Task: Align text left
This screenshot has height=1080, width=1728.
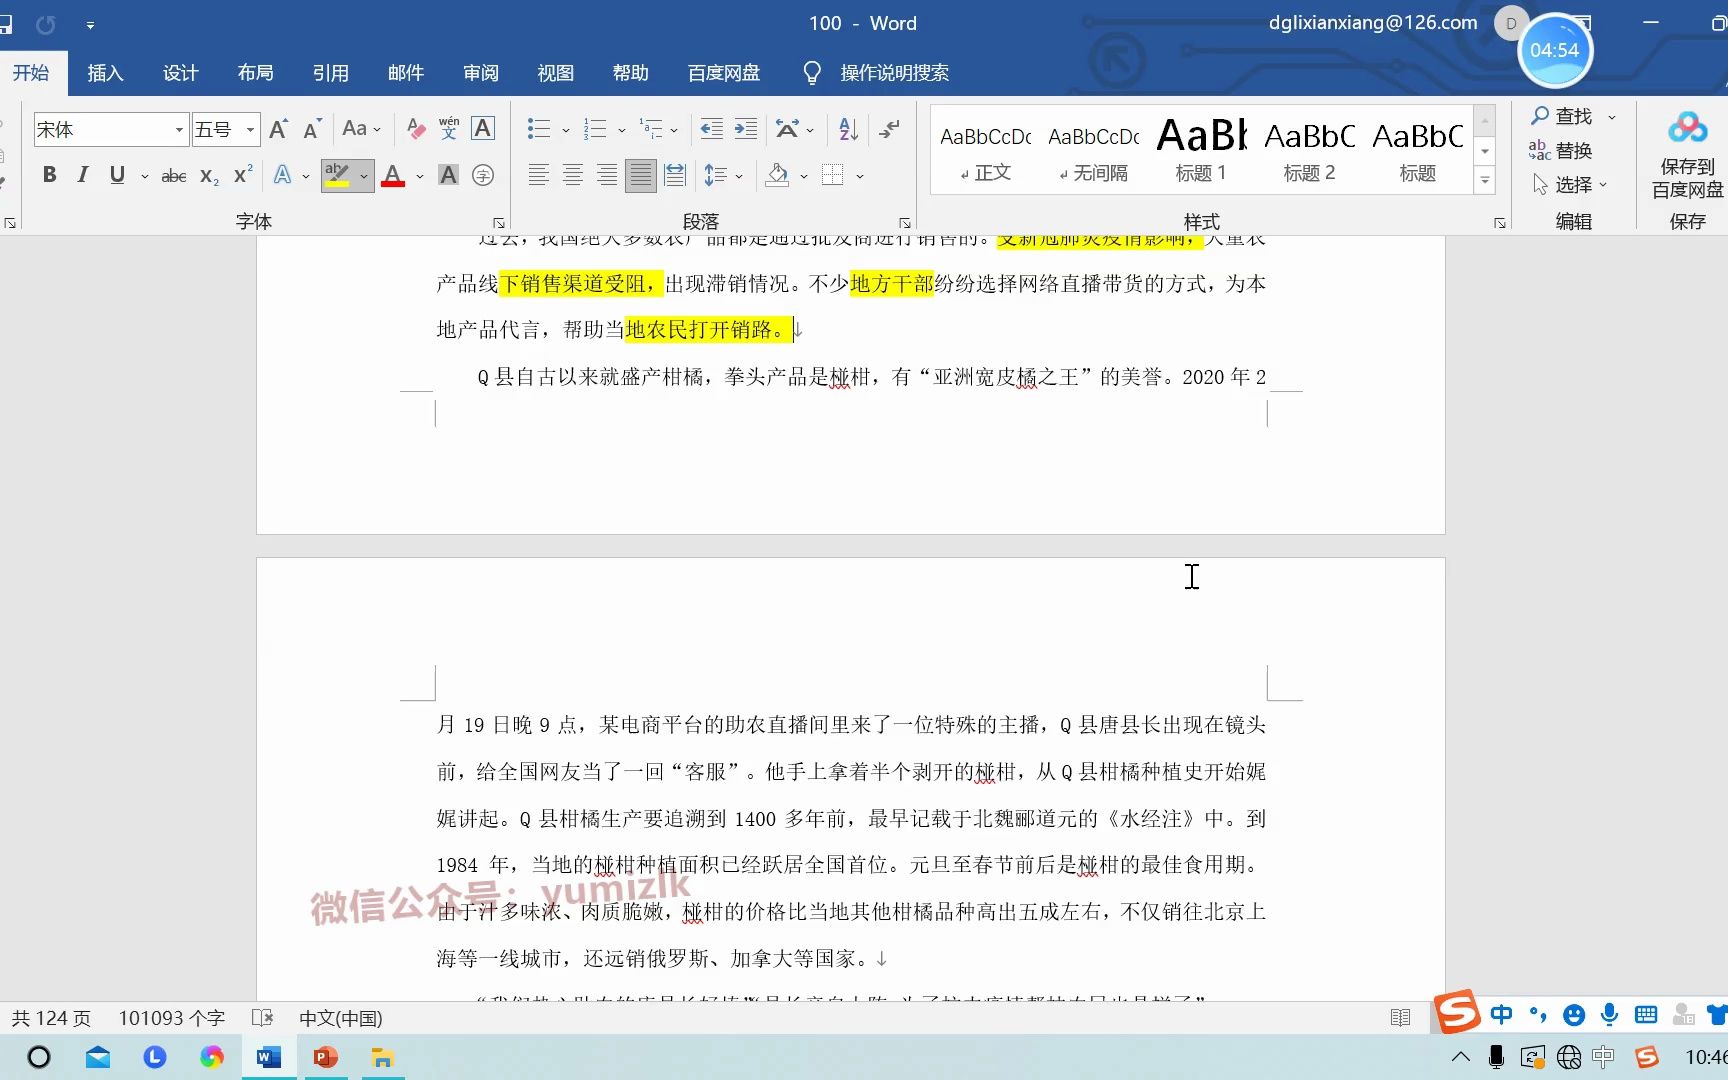Action: click(x=538, y=175)
